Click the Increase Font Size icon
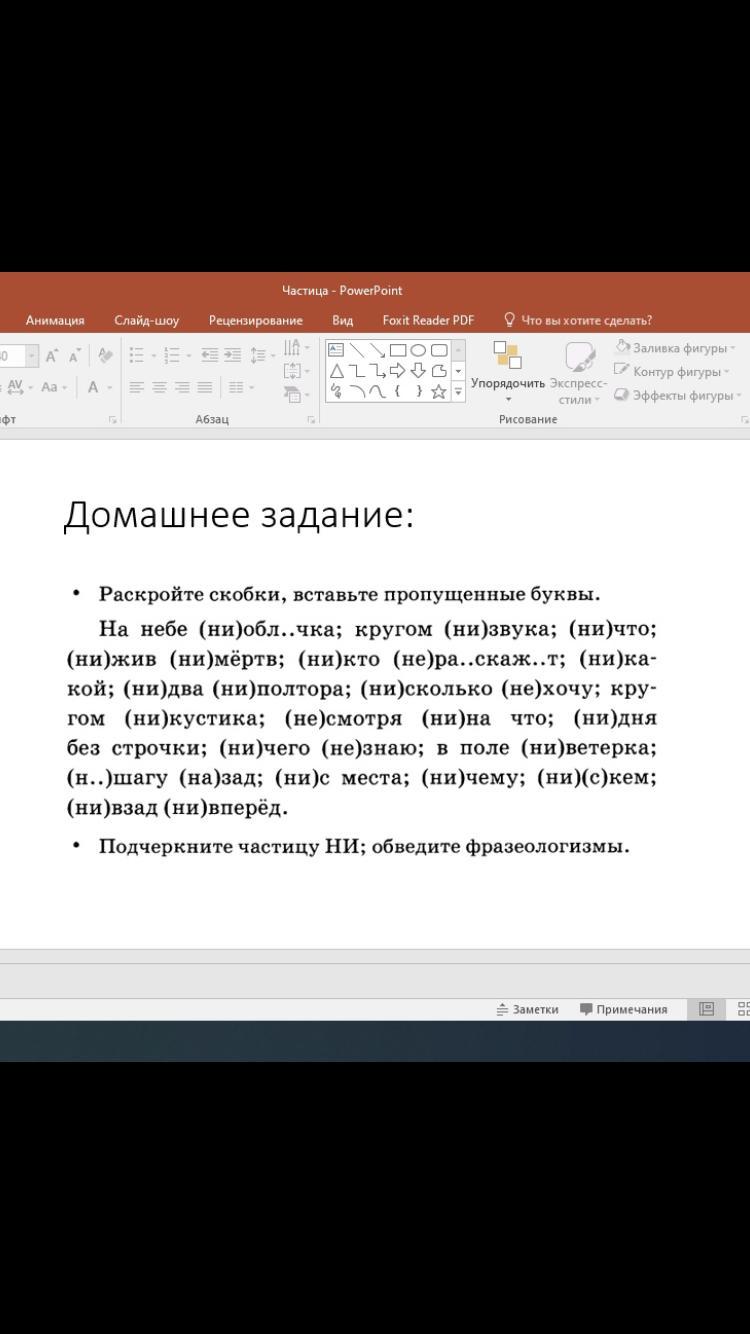This screenshot has height=1334, width=750. [x=51, y=356]
